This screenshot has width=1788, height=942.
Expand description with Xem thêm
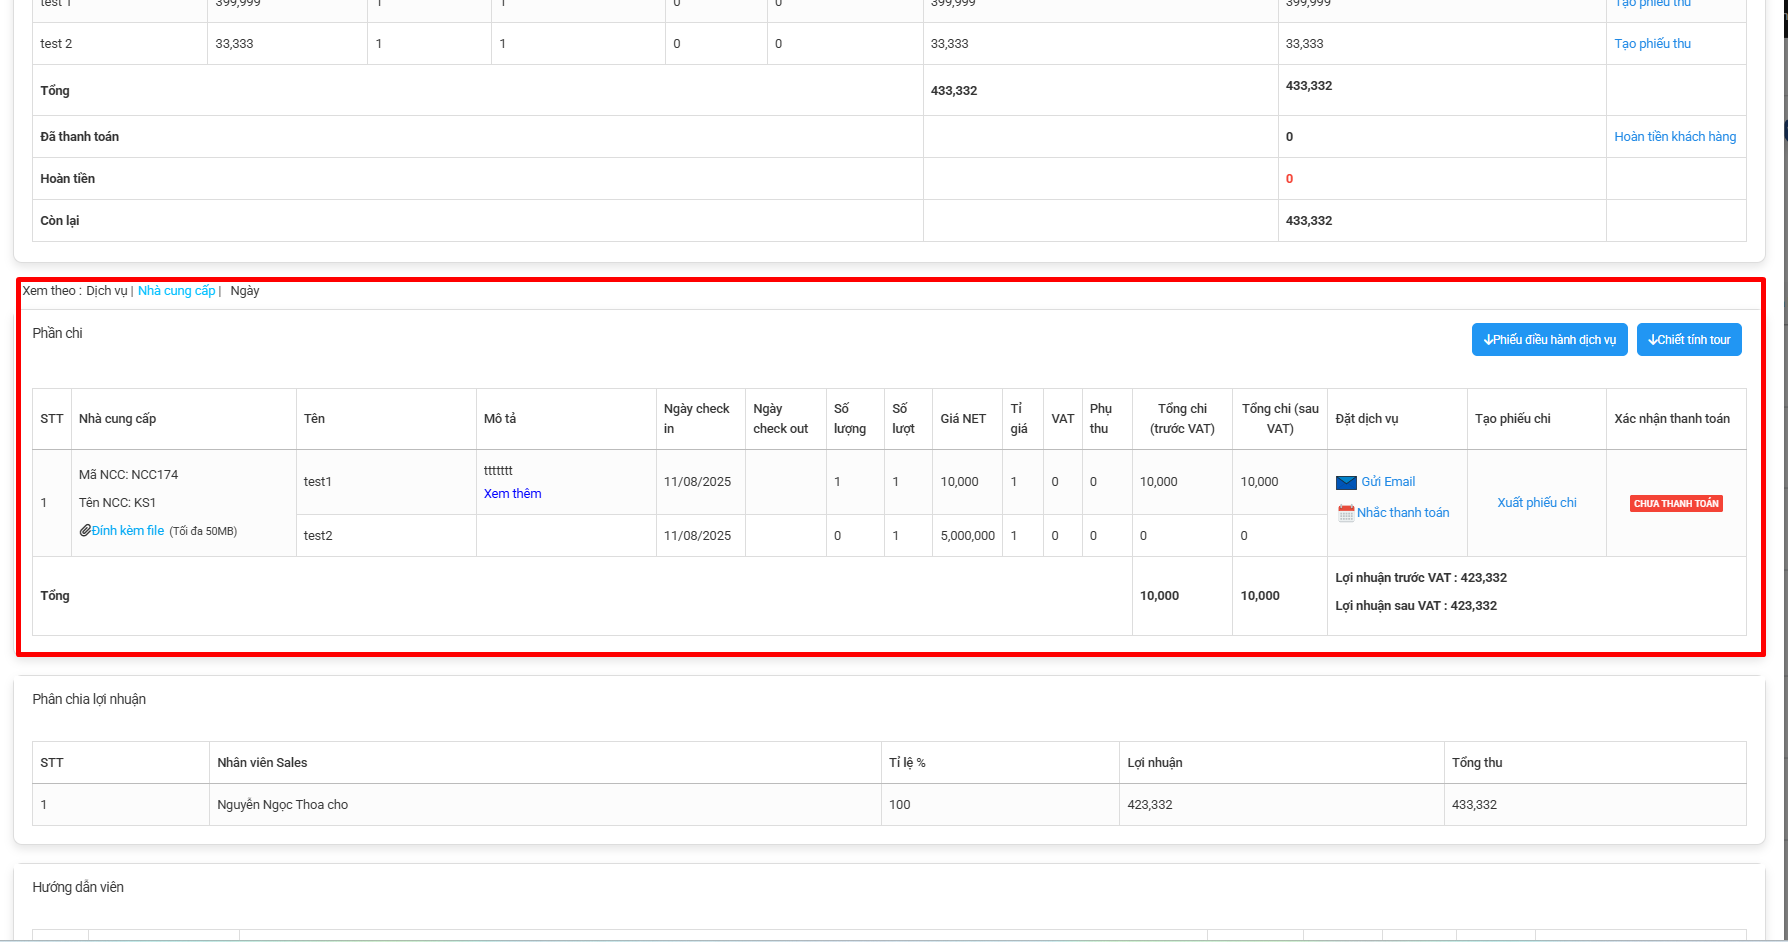pyautogui.click(x=512, y=494)
